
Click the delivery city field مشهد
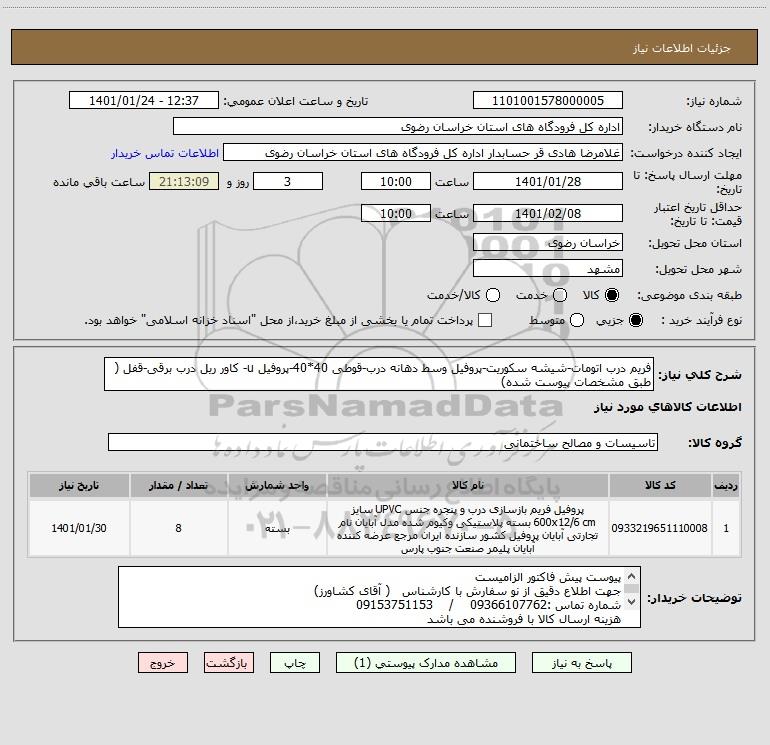(x=548, y=269)
